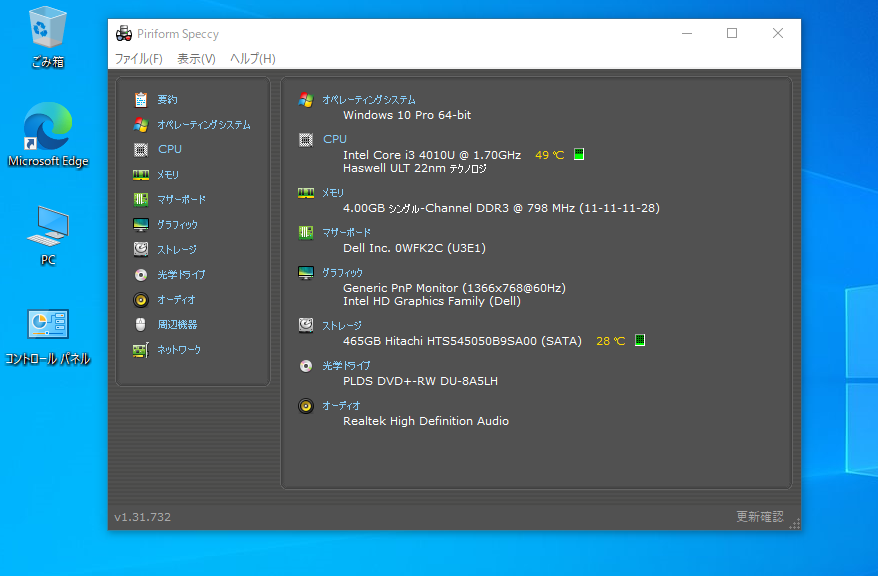
Task: Click the Realtek High Definition Audio text
Action: (x=426, y=421)
